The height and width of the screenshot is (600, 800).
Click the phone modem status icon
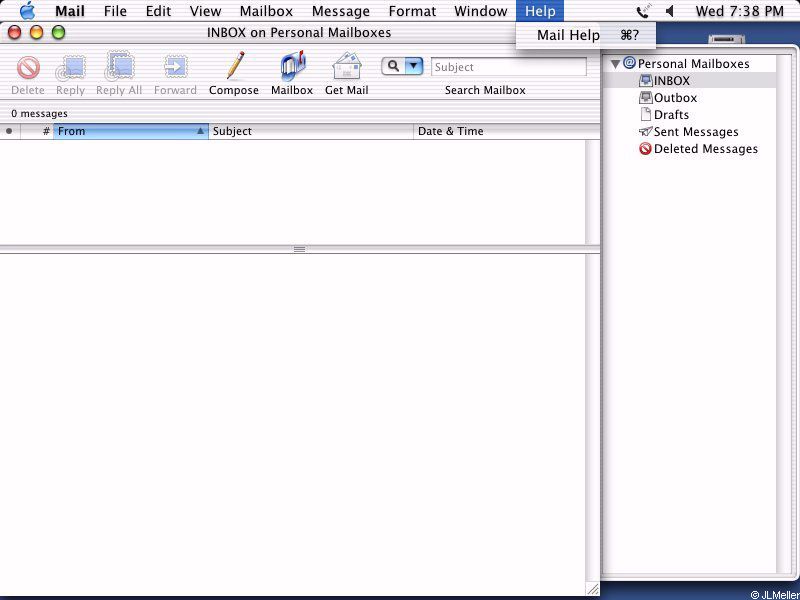643,11
